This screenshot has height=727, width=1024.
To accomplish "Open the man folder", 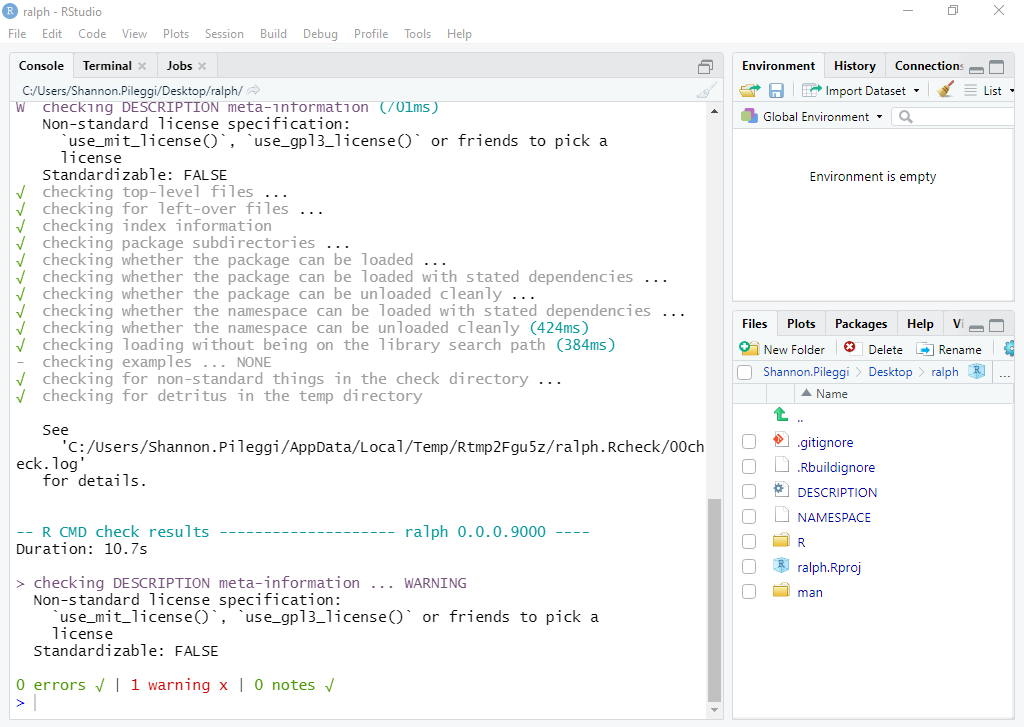I will [x=810, y=592].
